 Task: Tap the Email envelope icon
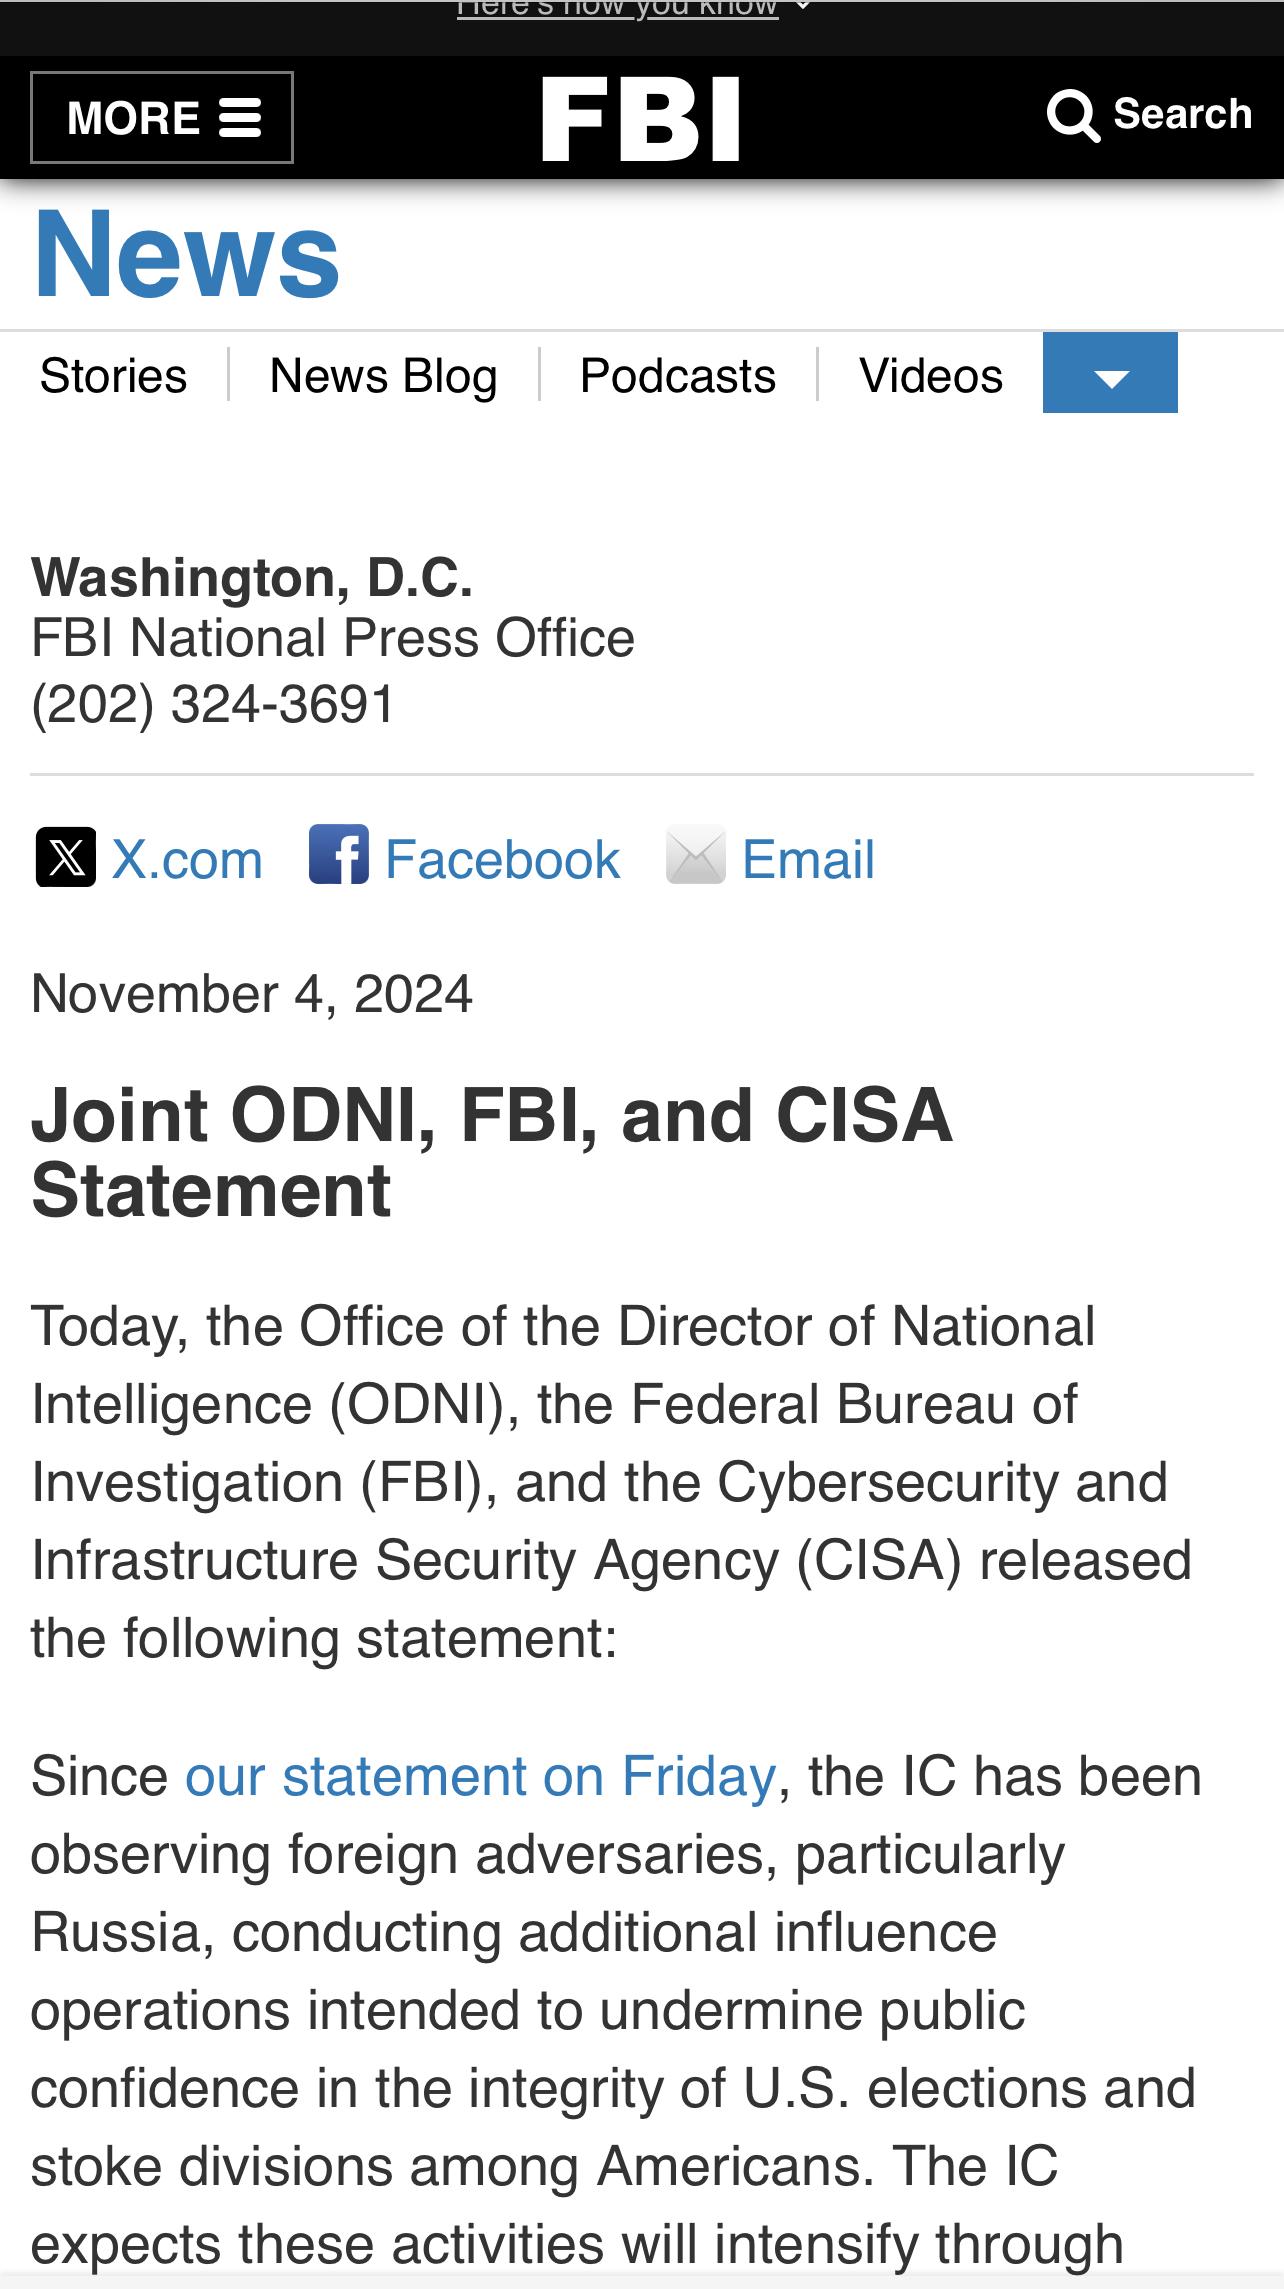click(696, 855)
